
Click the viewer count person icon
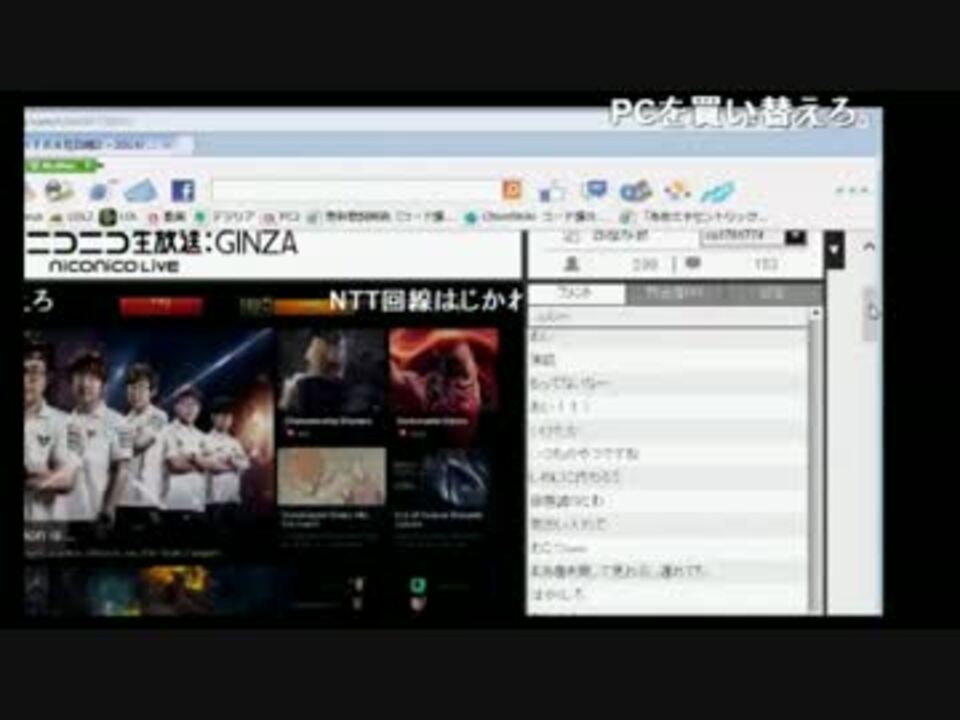click(x=571, y=264)
